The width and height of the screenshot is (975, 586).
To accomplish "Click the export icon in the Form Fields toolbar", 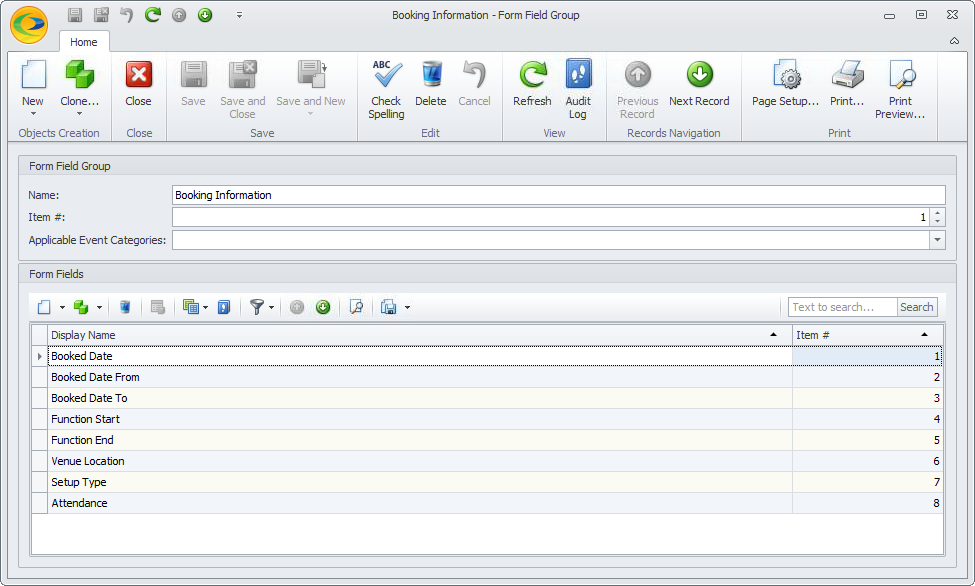I will [389, 307].
